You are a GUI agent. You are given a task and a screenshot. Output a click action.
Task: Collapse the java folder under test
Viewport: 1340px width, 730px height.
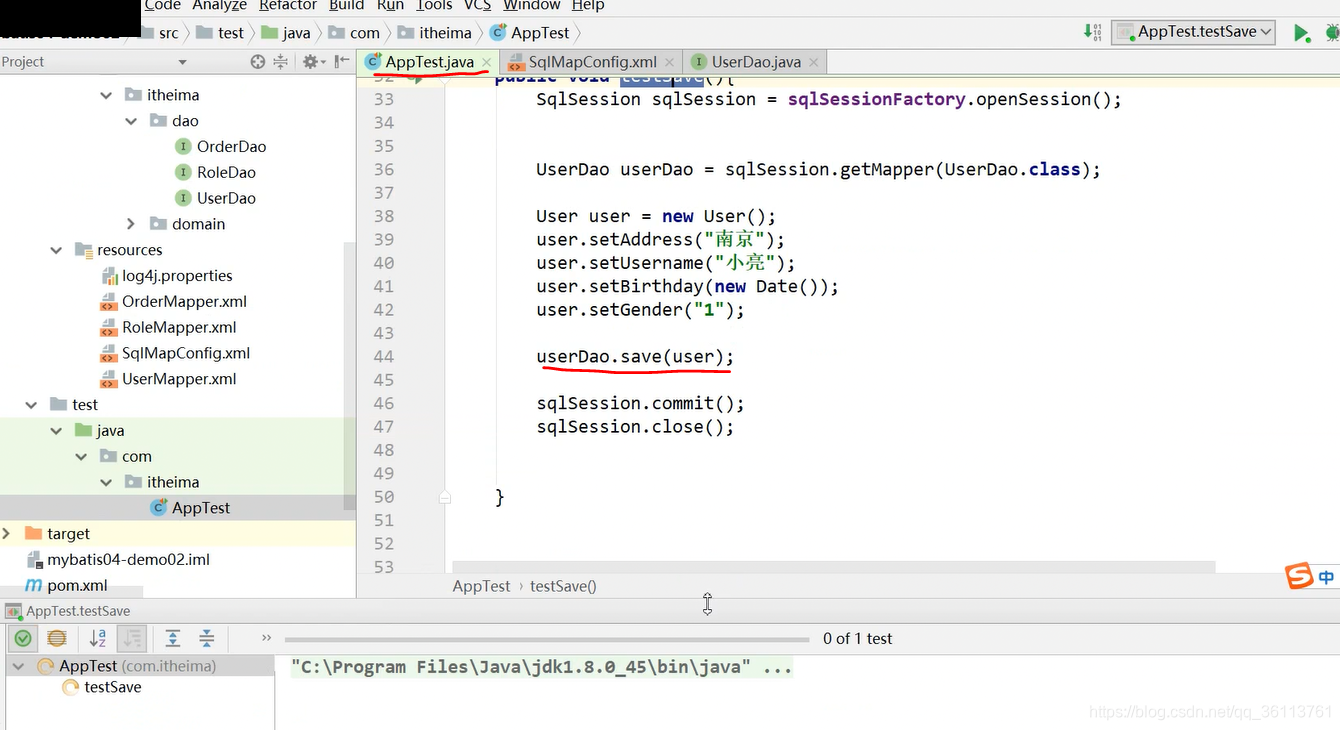pyautogui.click(x=56, y=431)
